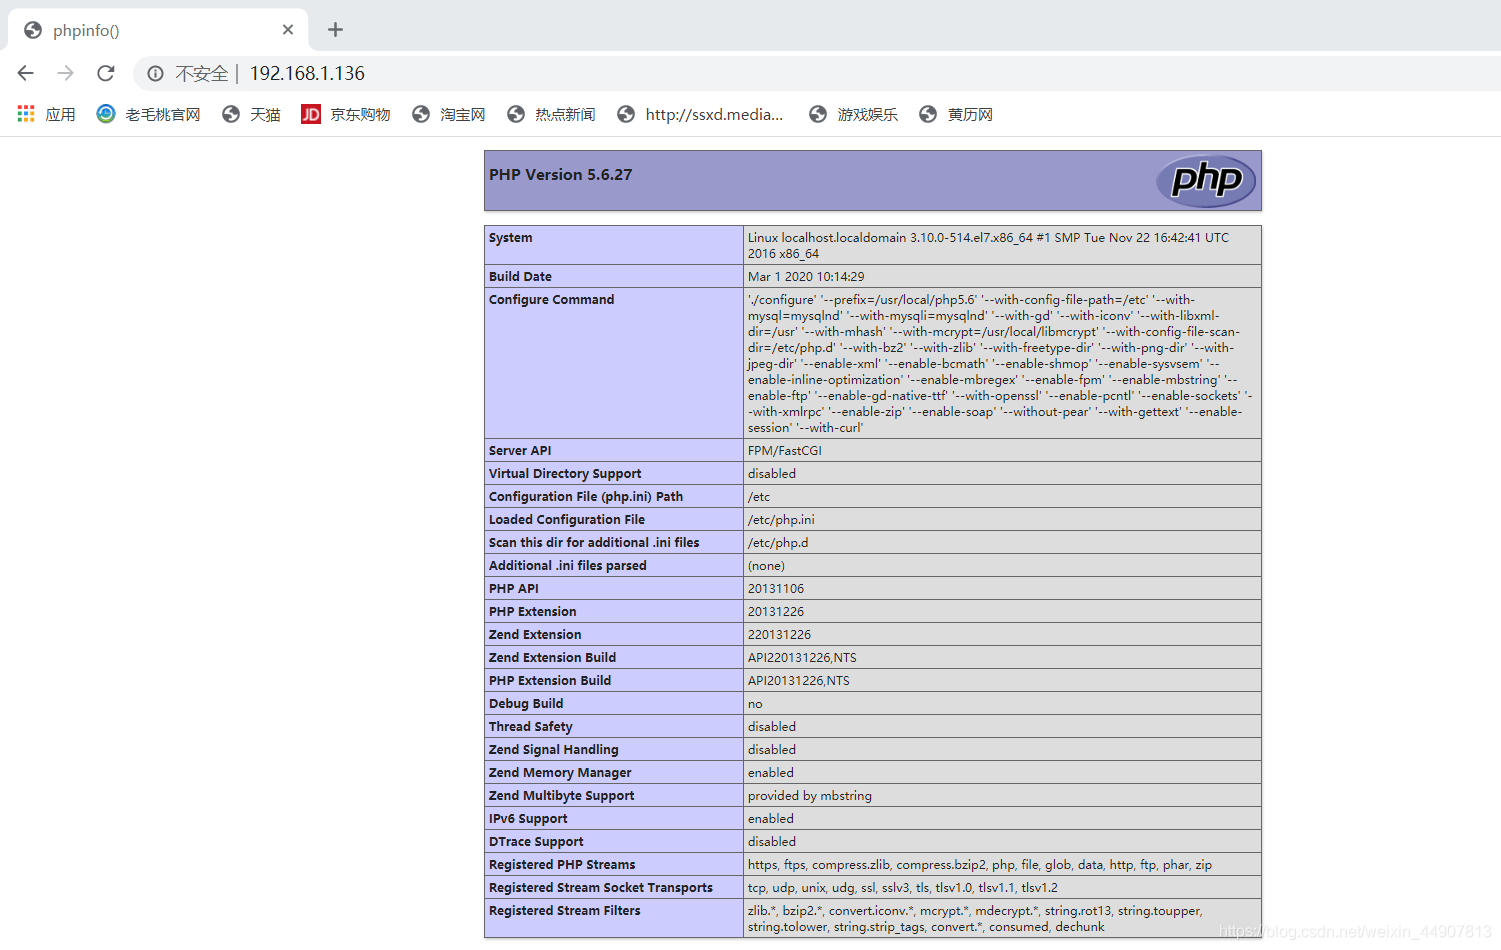Click the Server API value FPM/FastCGI
1501x950 pixels.
[785, 451]
